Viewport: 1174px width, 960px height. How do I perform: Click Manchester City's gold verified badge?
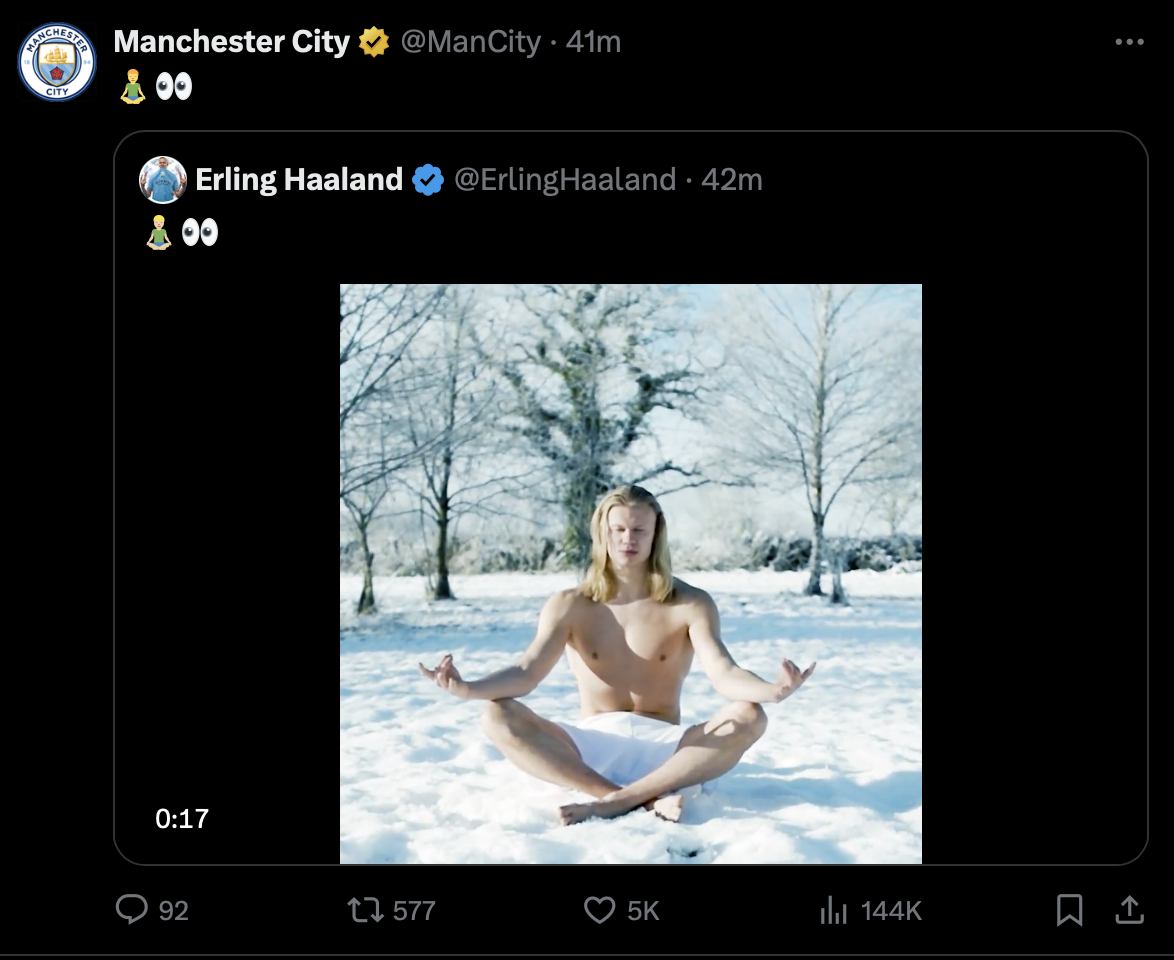tap(372, 42)
